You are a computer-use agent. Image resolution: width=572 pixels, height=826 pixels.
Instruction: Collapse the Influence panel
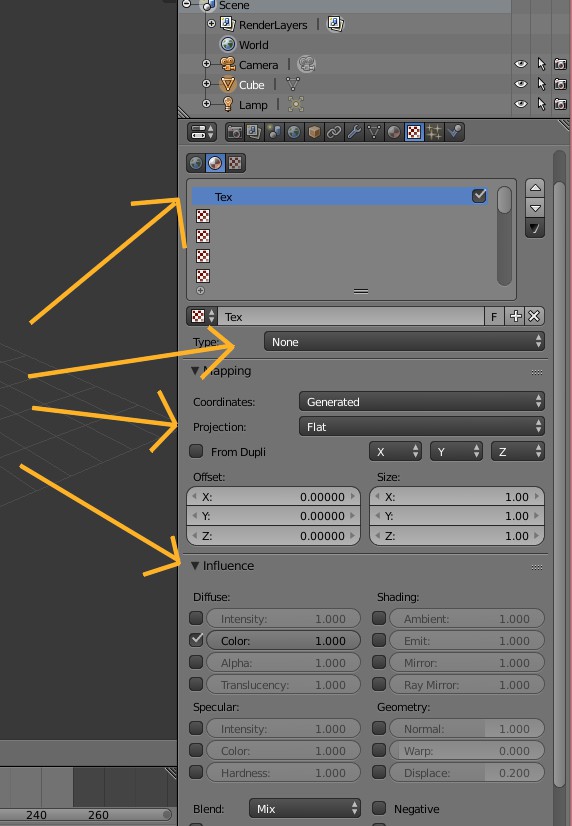[x=195, y=566]
